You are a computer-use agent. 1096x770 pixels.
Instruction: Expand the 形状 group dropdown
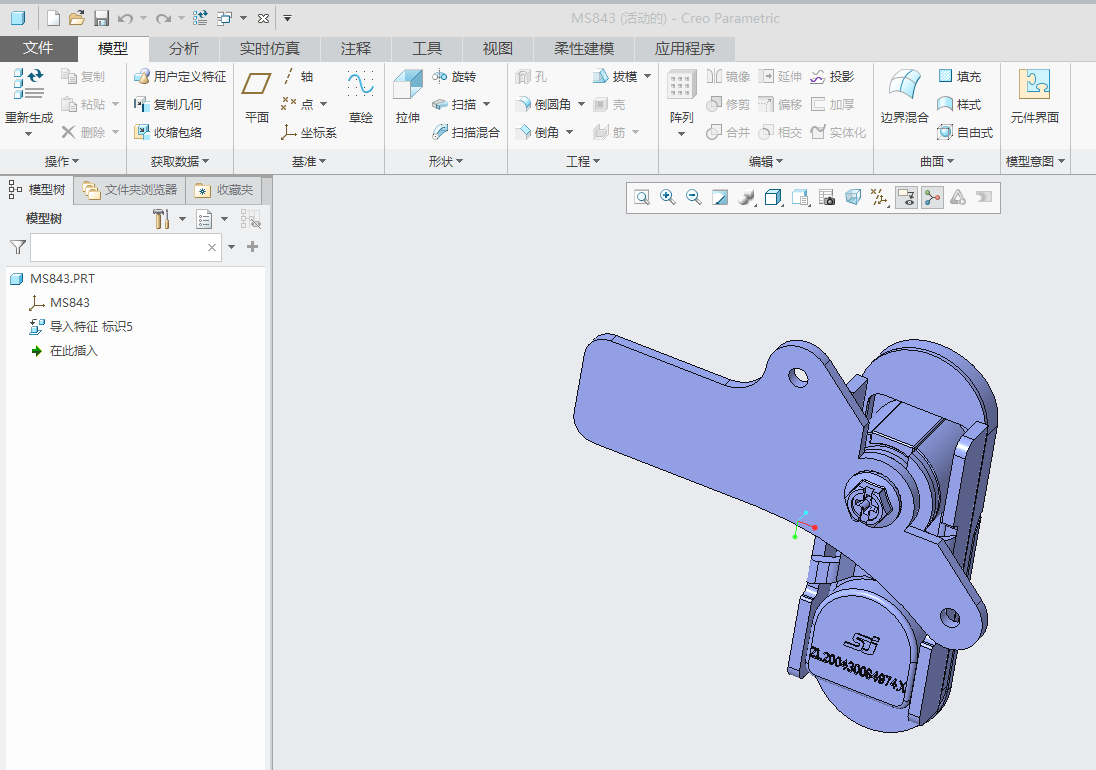pyautogui.click(x=446, y=161)
